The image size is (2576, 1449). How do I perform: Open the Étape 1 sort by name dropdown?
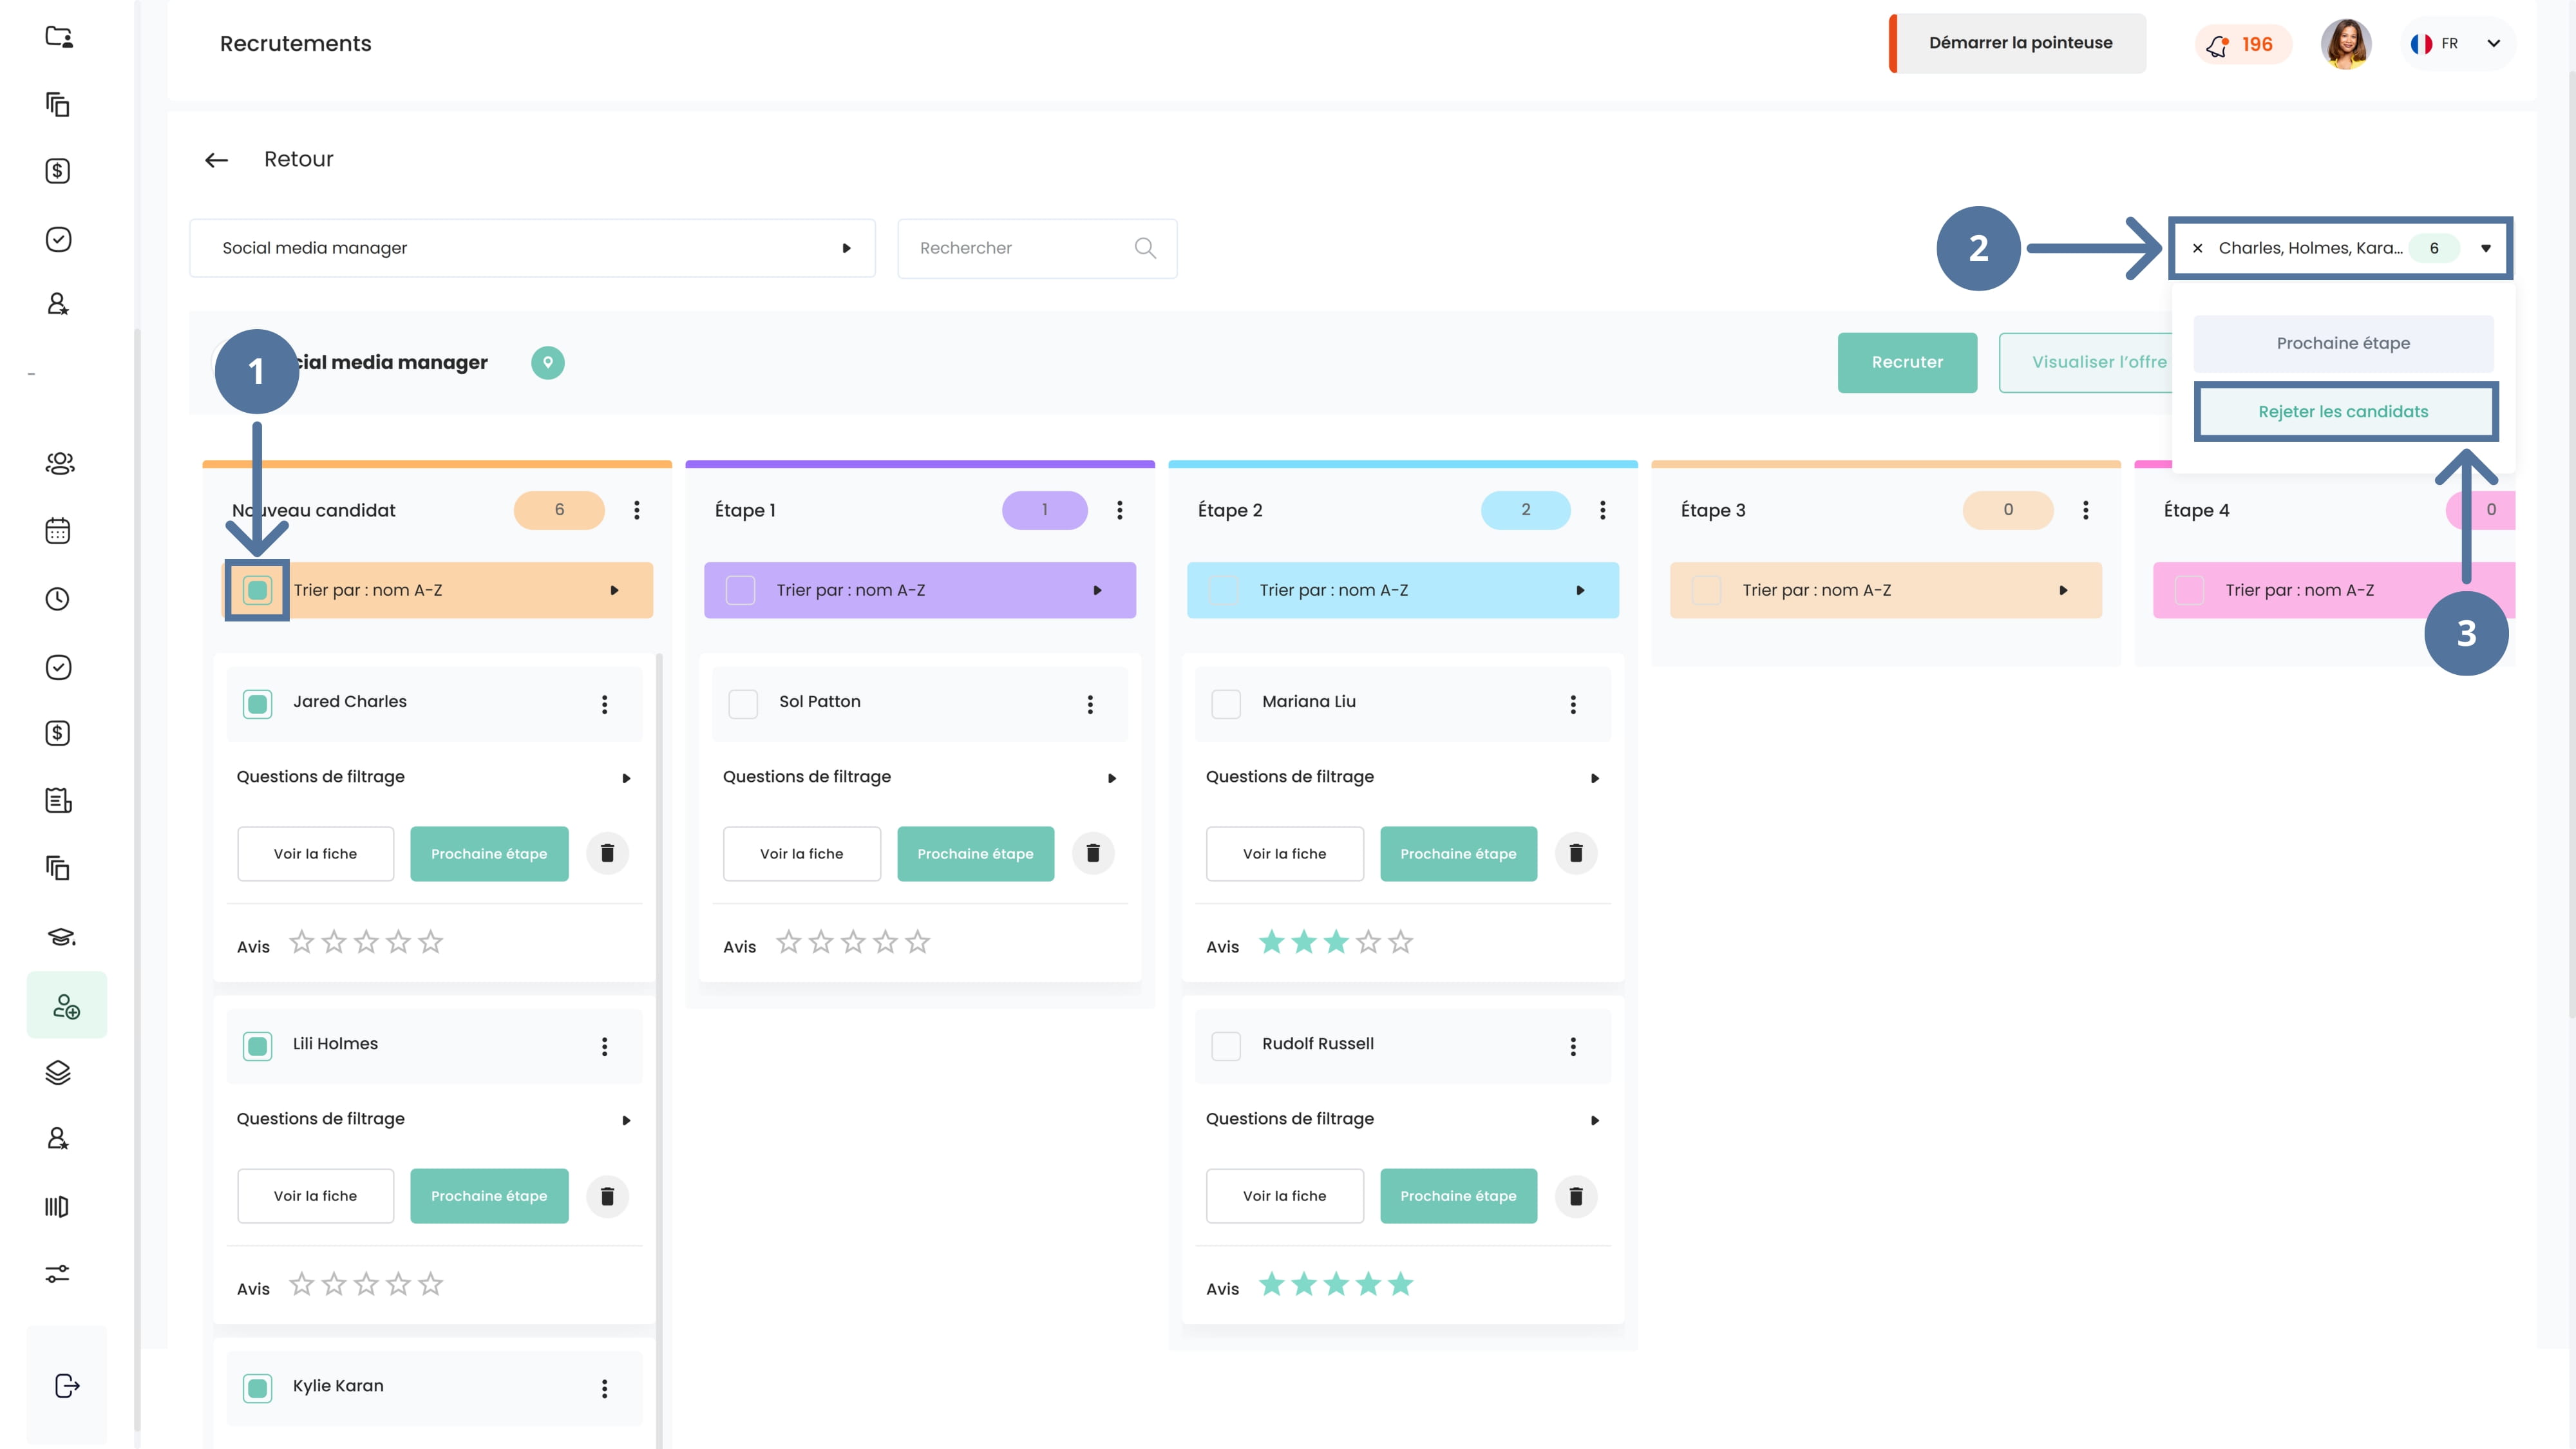tap(1096, 590)
